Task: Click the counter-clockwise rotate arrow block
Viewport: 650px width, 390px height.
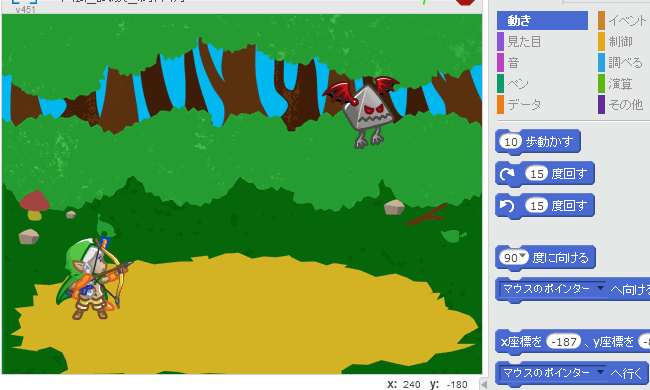Action: click(545, 206)
